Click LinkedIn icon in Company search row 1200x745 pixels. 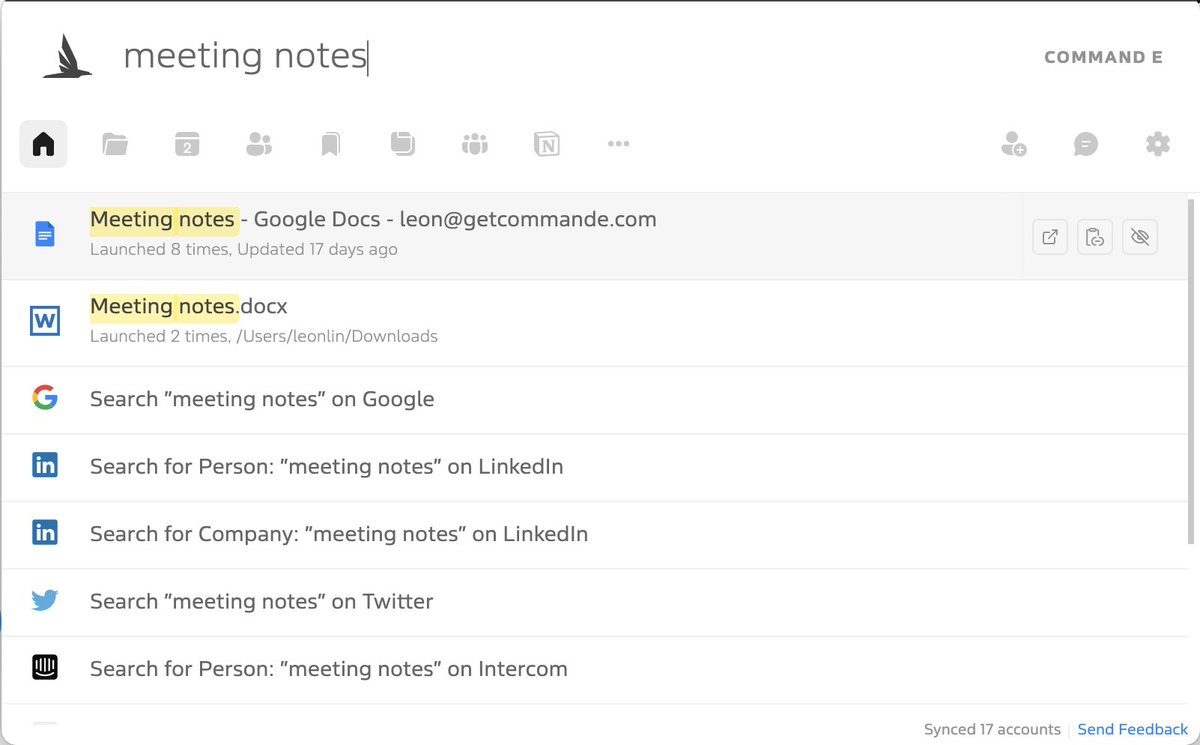click(x=45, y=533)
